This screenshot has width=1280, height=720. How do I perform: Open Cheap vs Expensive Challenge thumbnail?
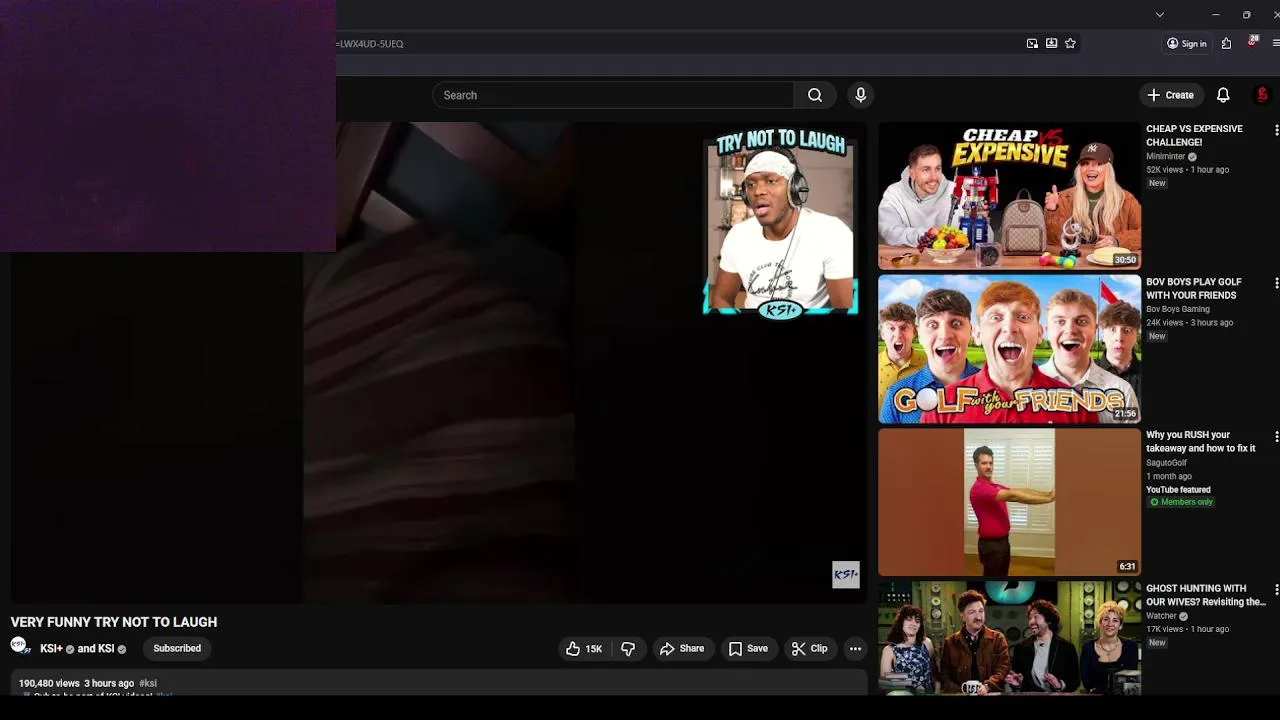click(1009, 196)
